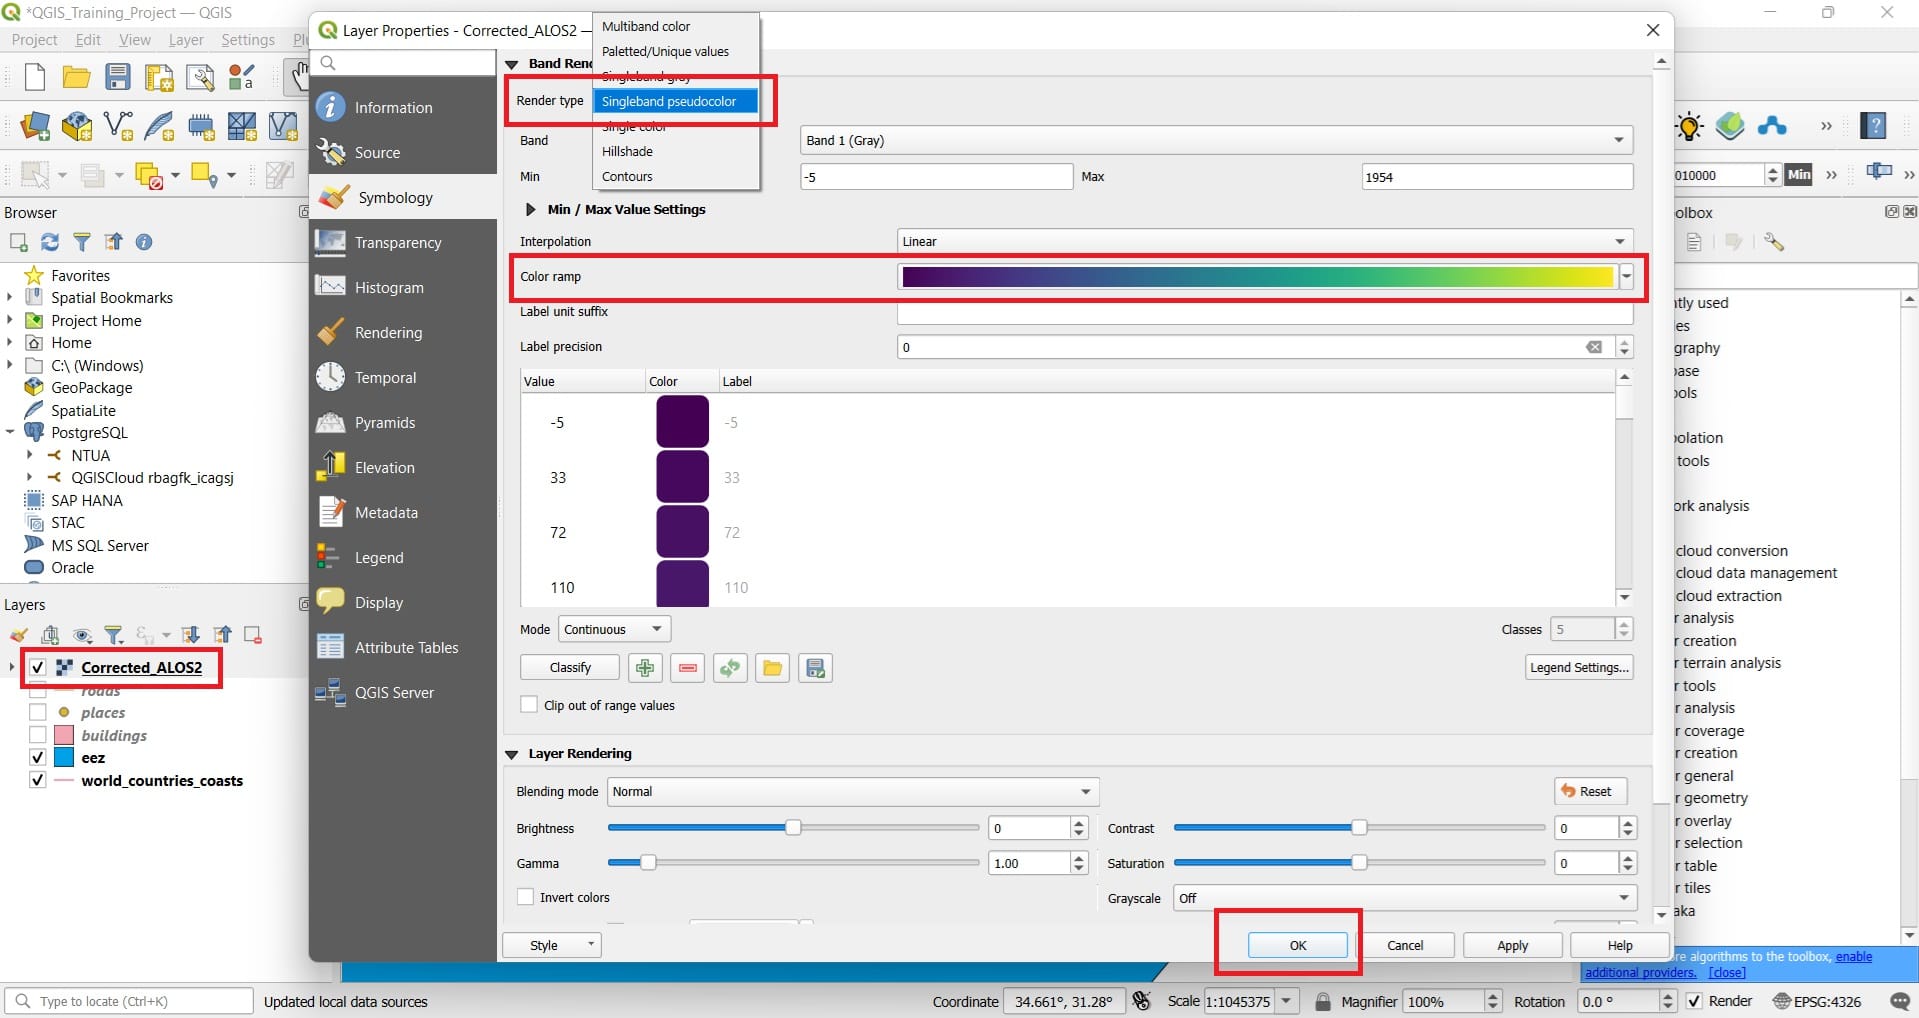This screenshot has width=1919, height=1018.
Task: Select Singleband pseudocolor render type
Action: [676, 101]
